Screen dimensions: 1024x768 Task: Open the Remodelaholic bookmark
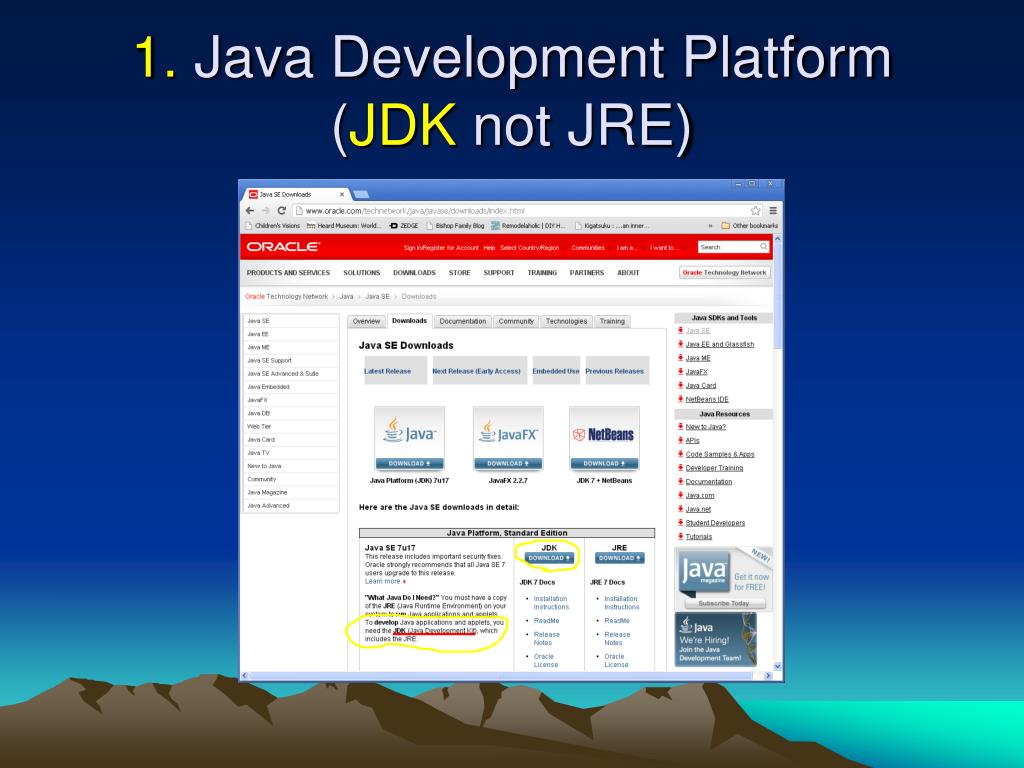click(x=528, y=226)
